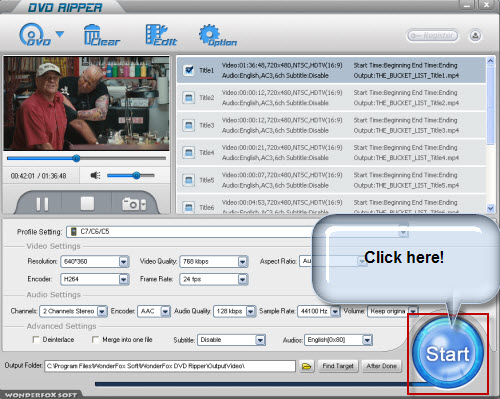Click the video seek progress slider
Viewport: 500px width, 399px height.
point(86,158)
